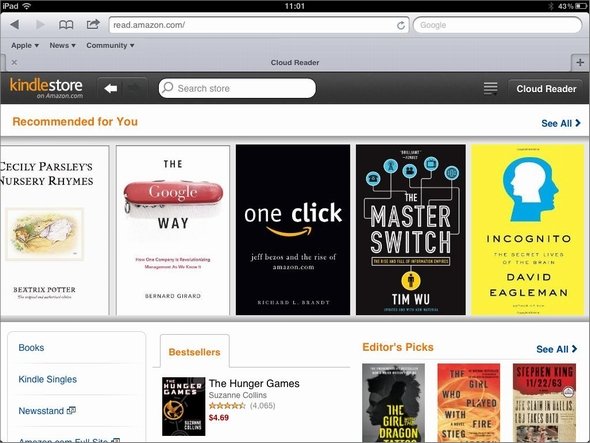Screen dimensions: 590x443
Task: Click the Search store field
Action: (x=237, y=88)
